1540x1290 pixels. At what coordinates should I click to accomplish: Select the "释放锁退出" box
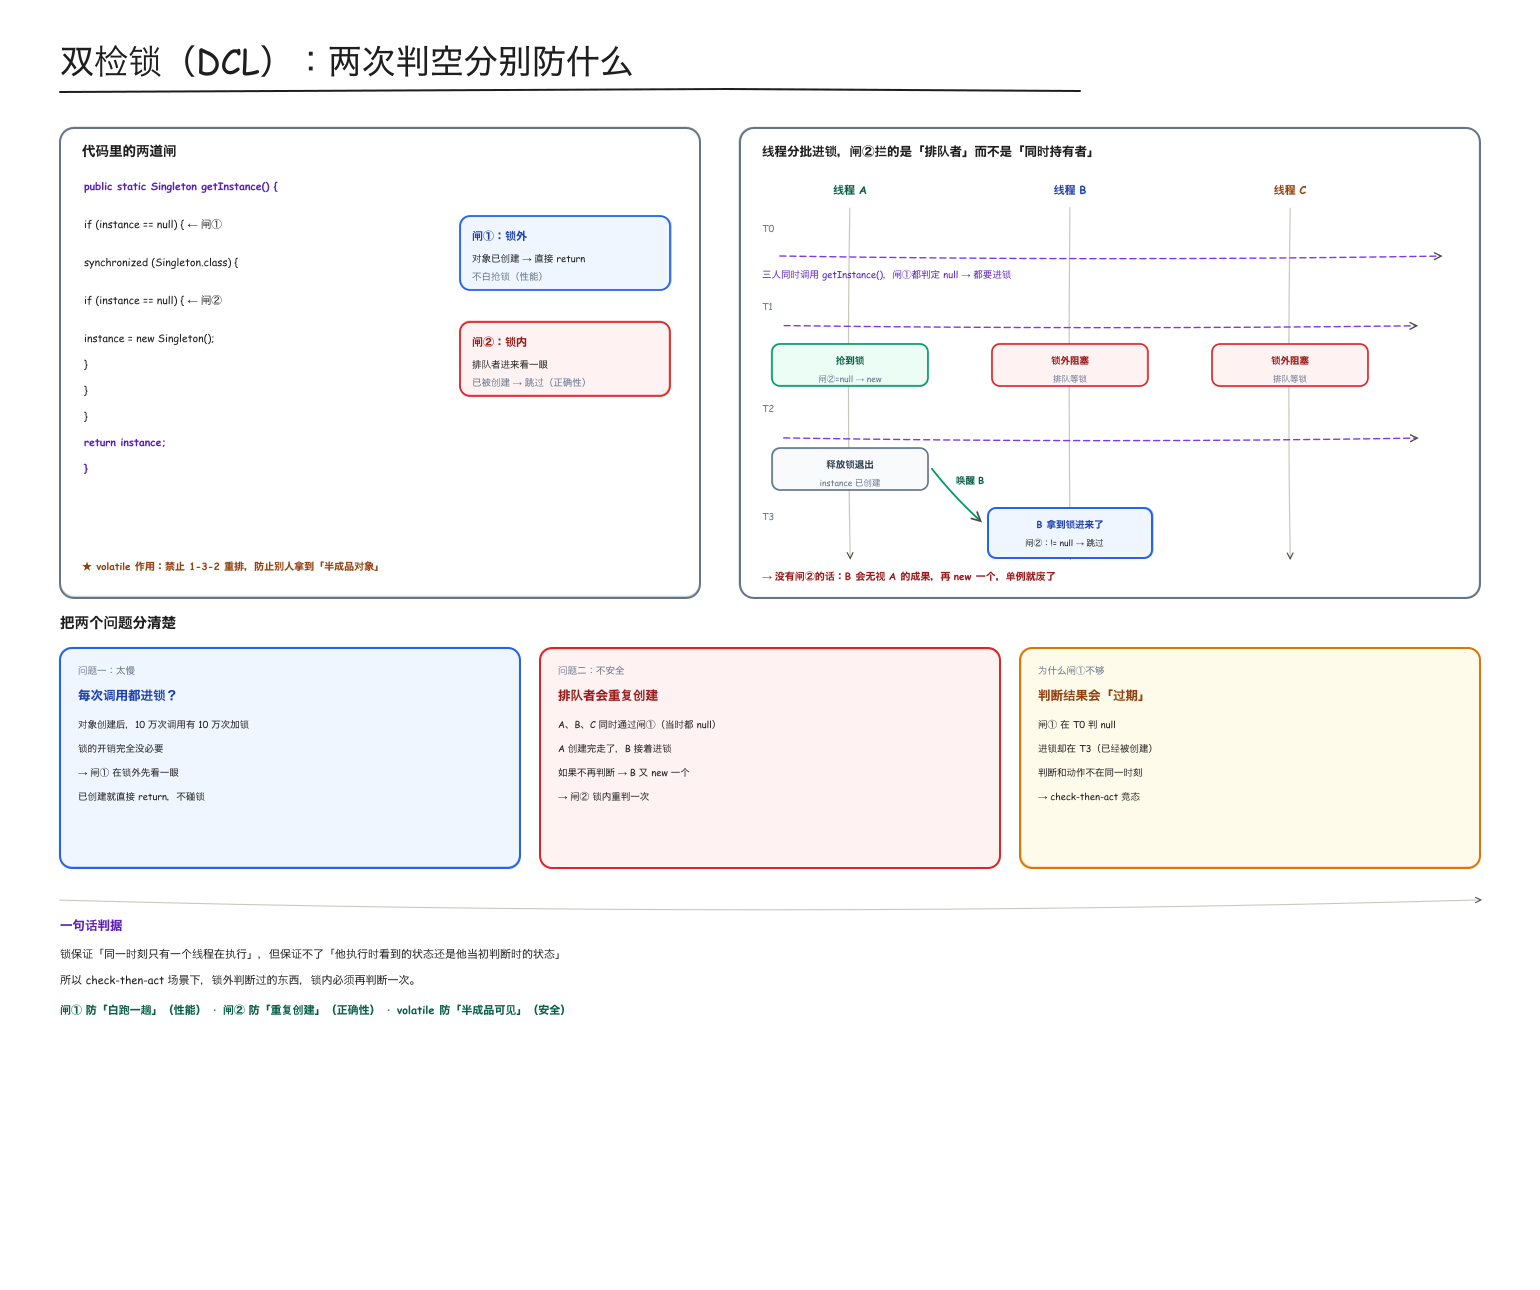(850, 469)
